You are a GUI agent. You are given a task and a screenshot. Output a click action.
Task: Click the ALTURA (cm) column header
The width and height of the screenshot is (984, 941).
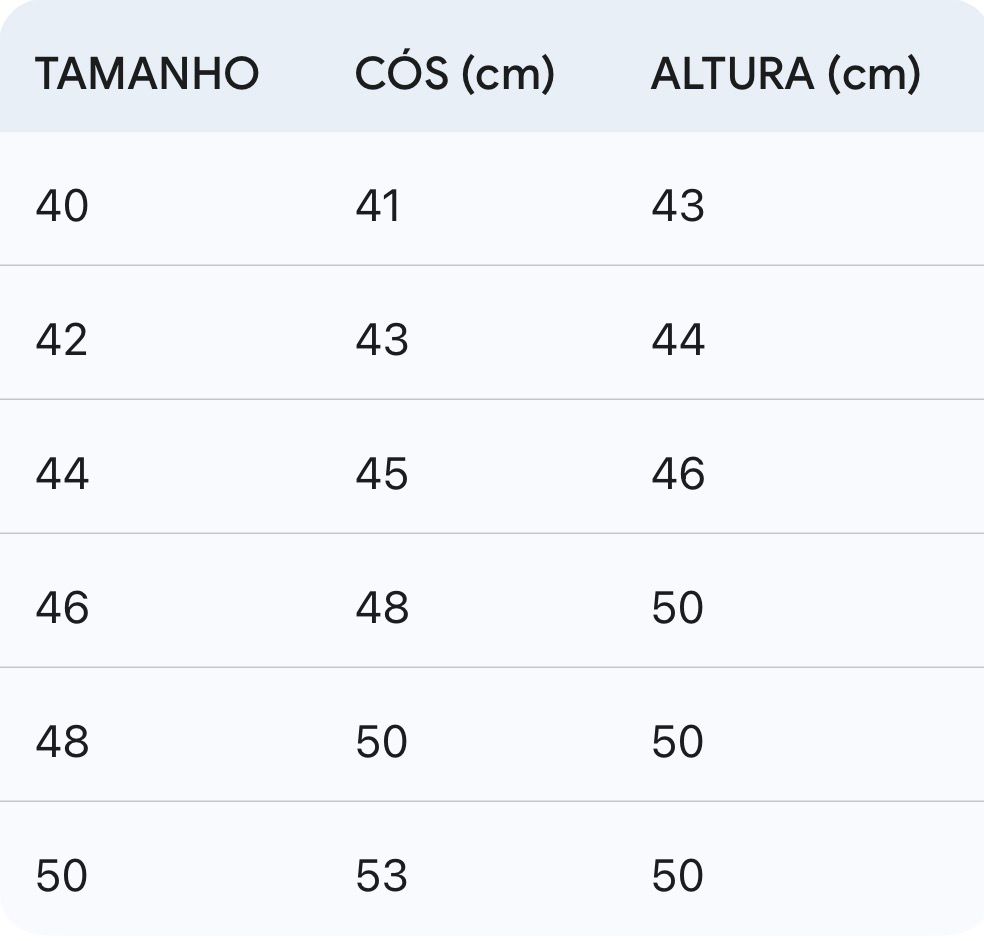pyautogui.click(x=785, y=74)
